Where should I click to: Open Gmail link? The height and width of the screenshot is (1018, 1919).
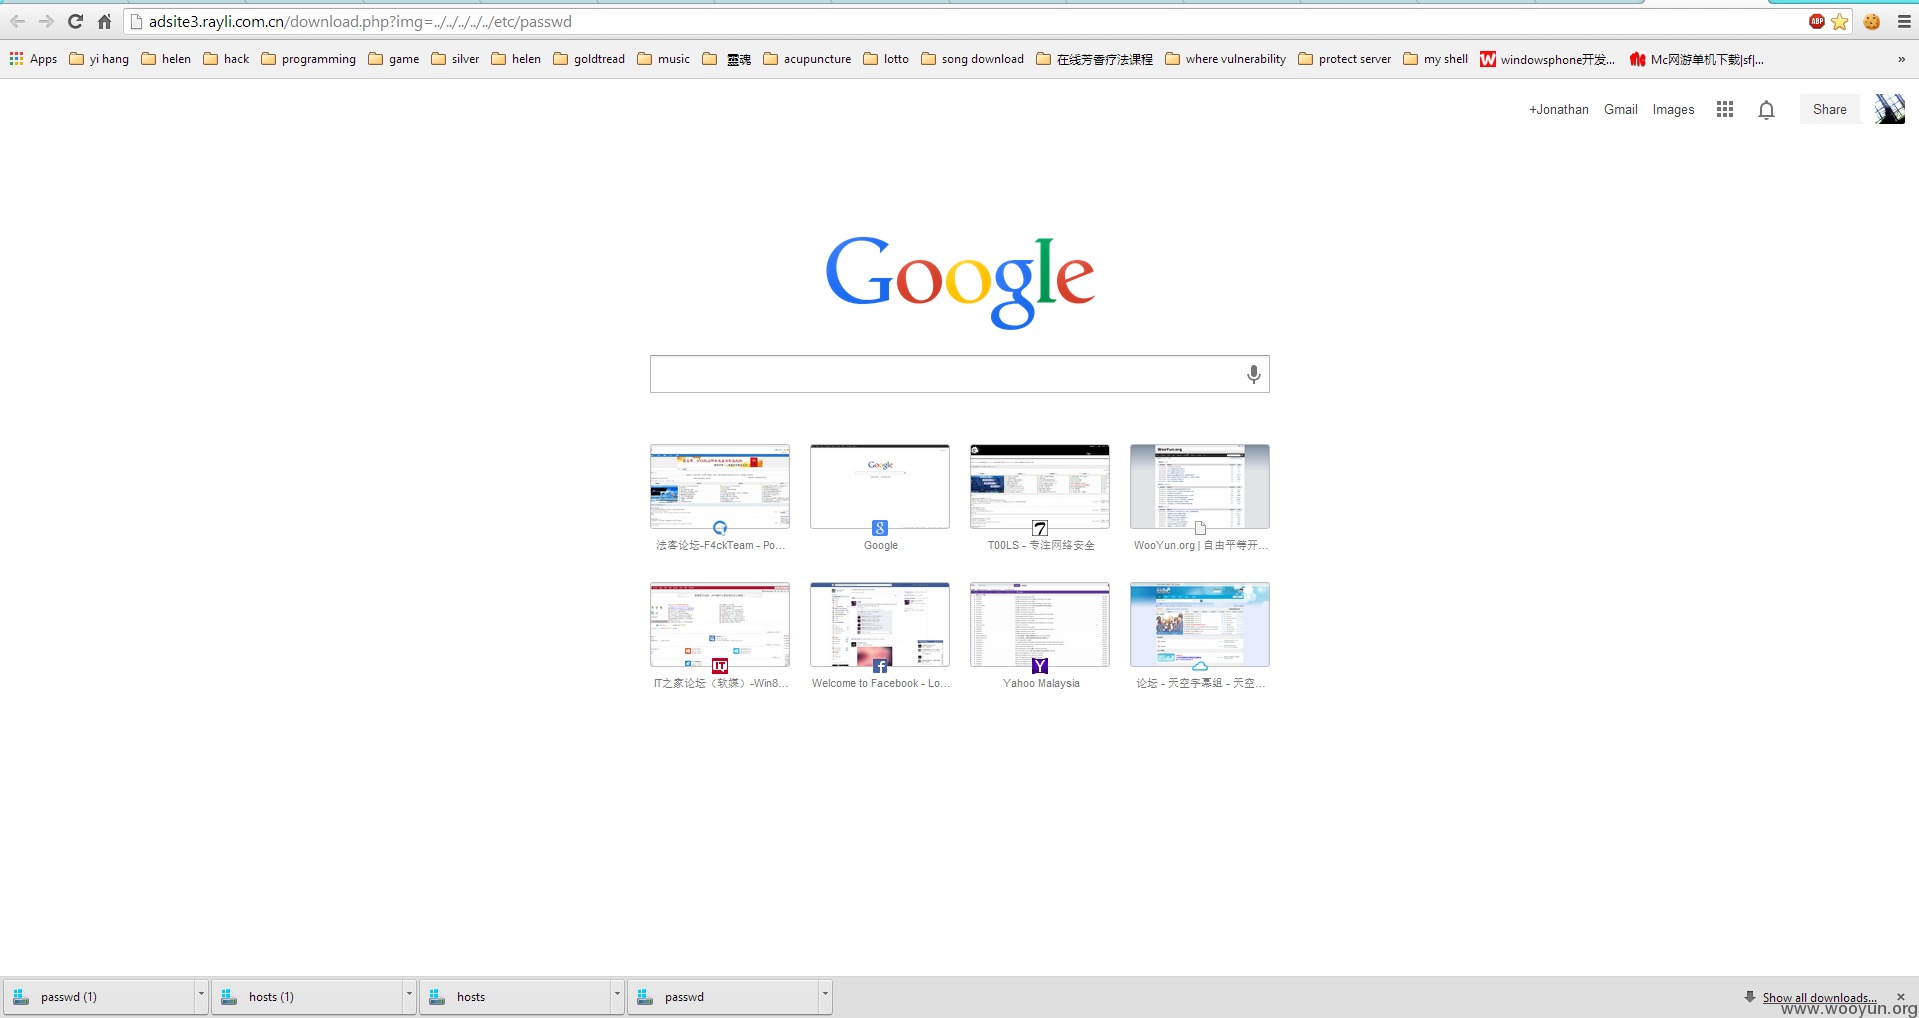[1621, 110]
